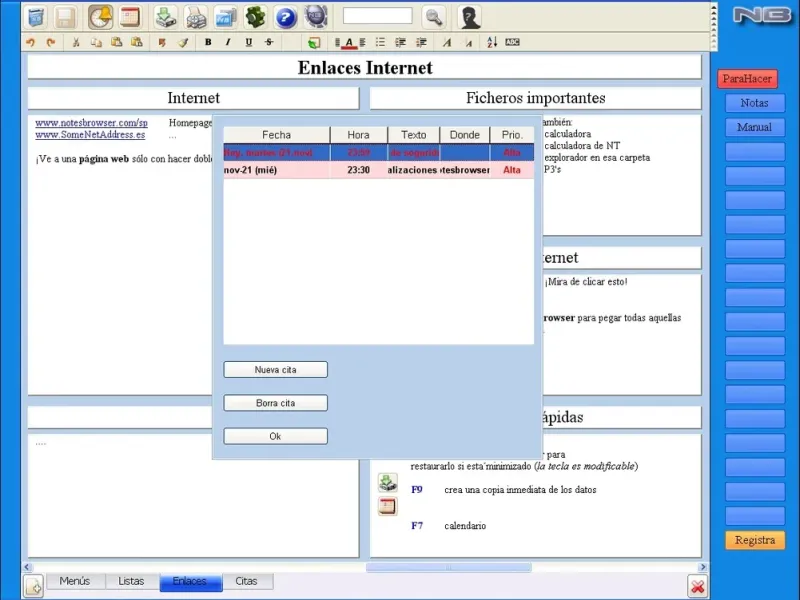Click the red X icon at bottom right
800x600 pixels.
pos(697,586)
